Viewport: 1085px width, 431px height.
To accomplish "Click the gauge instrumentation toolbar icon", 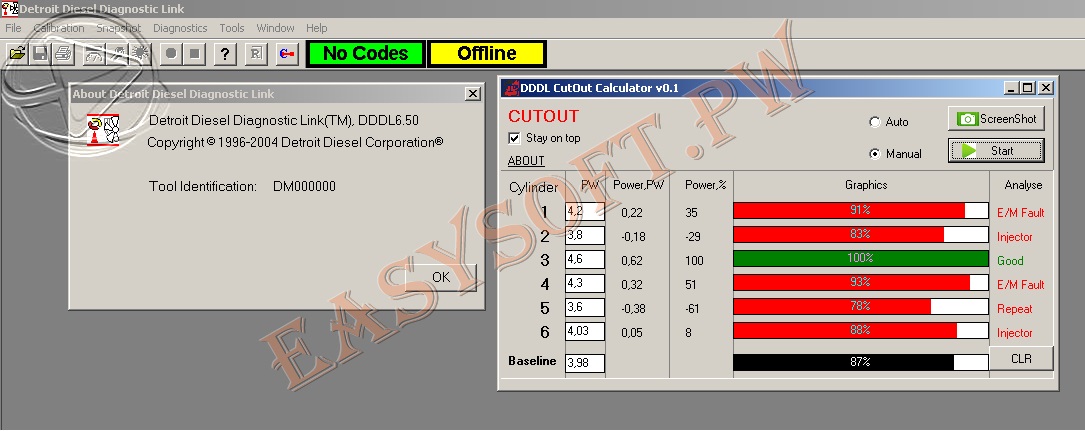I will pos(95,53).
